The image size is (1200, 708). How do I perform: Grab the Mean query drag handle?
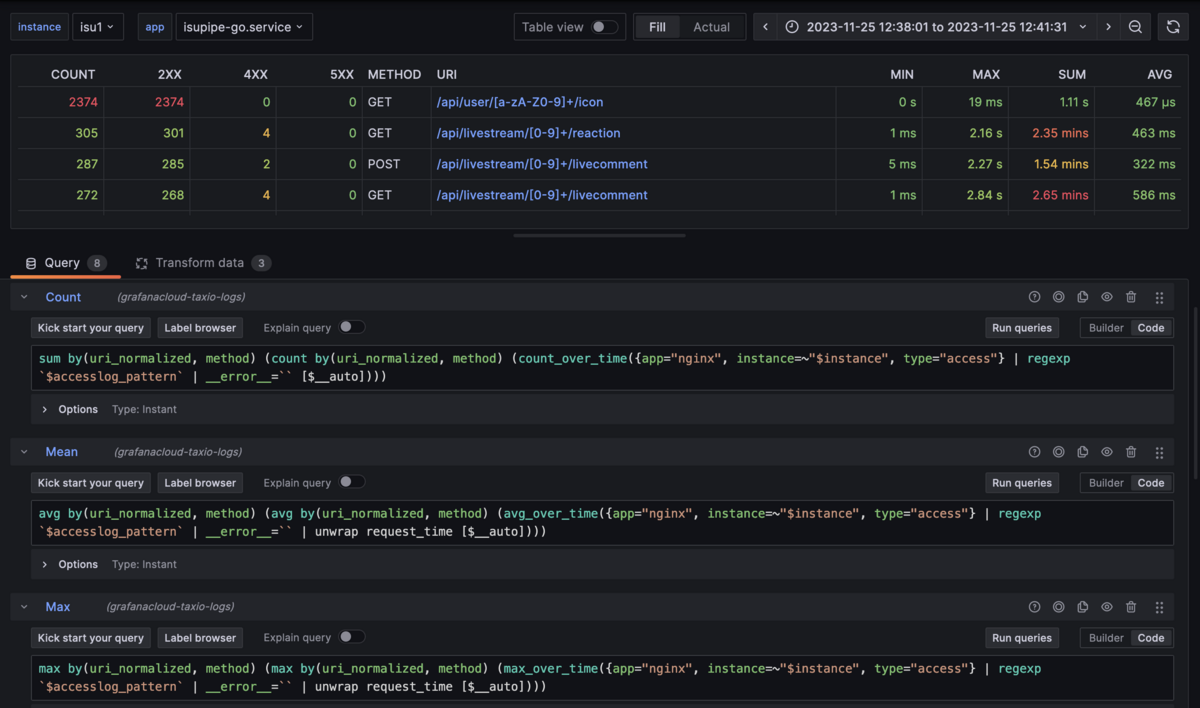(1159, 452)
